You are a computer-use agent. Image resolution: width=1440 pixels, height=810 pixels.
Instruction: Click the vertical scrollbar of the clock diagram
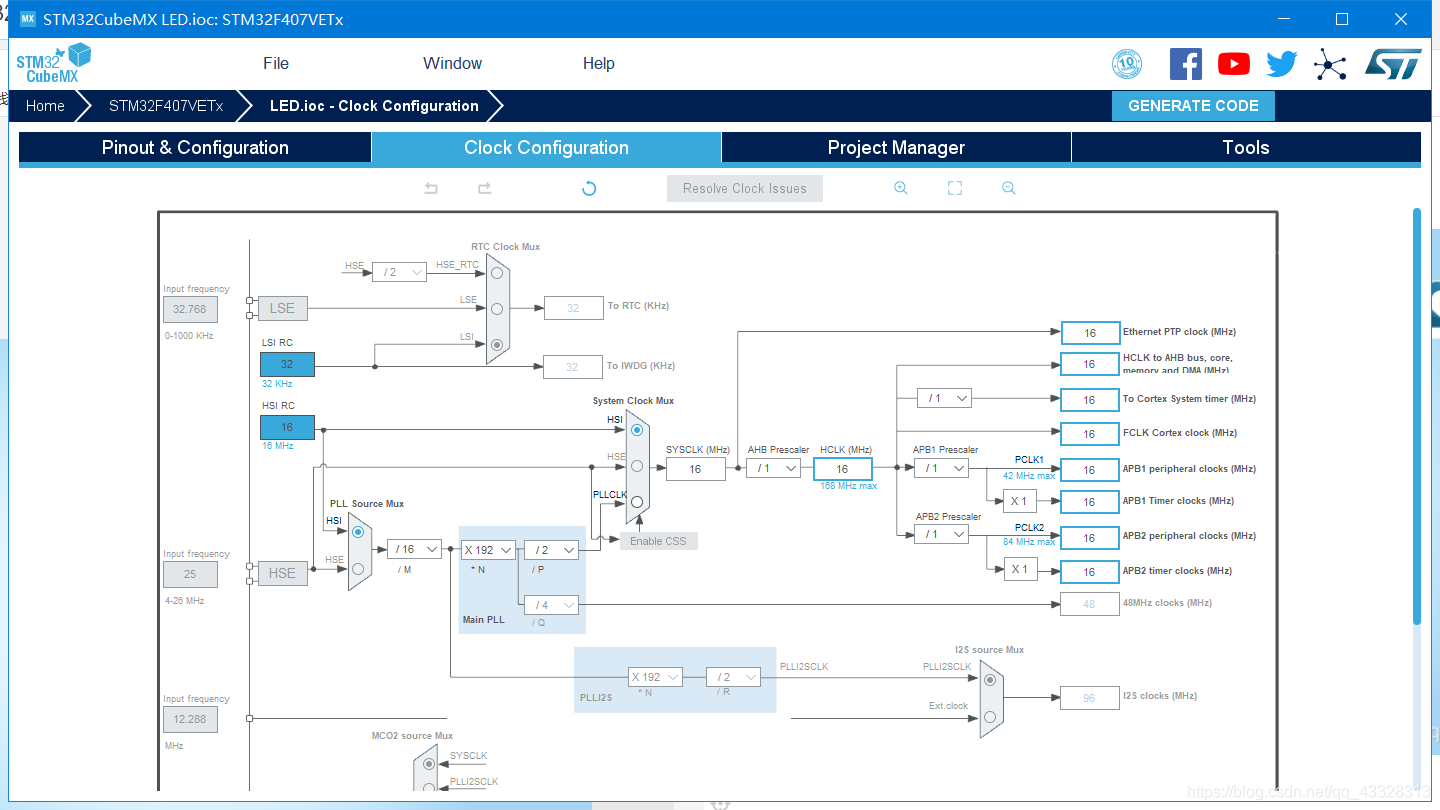(1416, 415)
